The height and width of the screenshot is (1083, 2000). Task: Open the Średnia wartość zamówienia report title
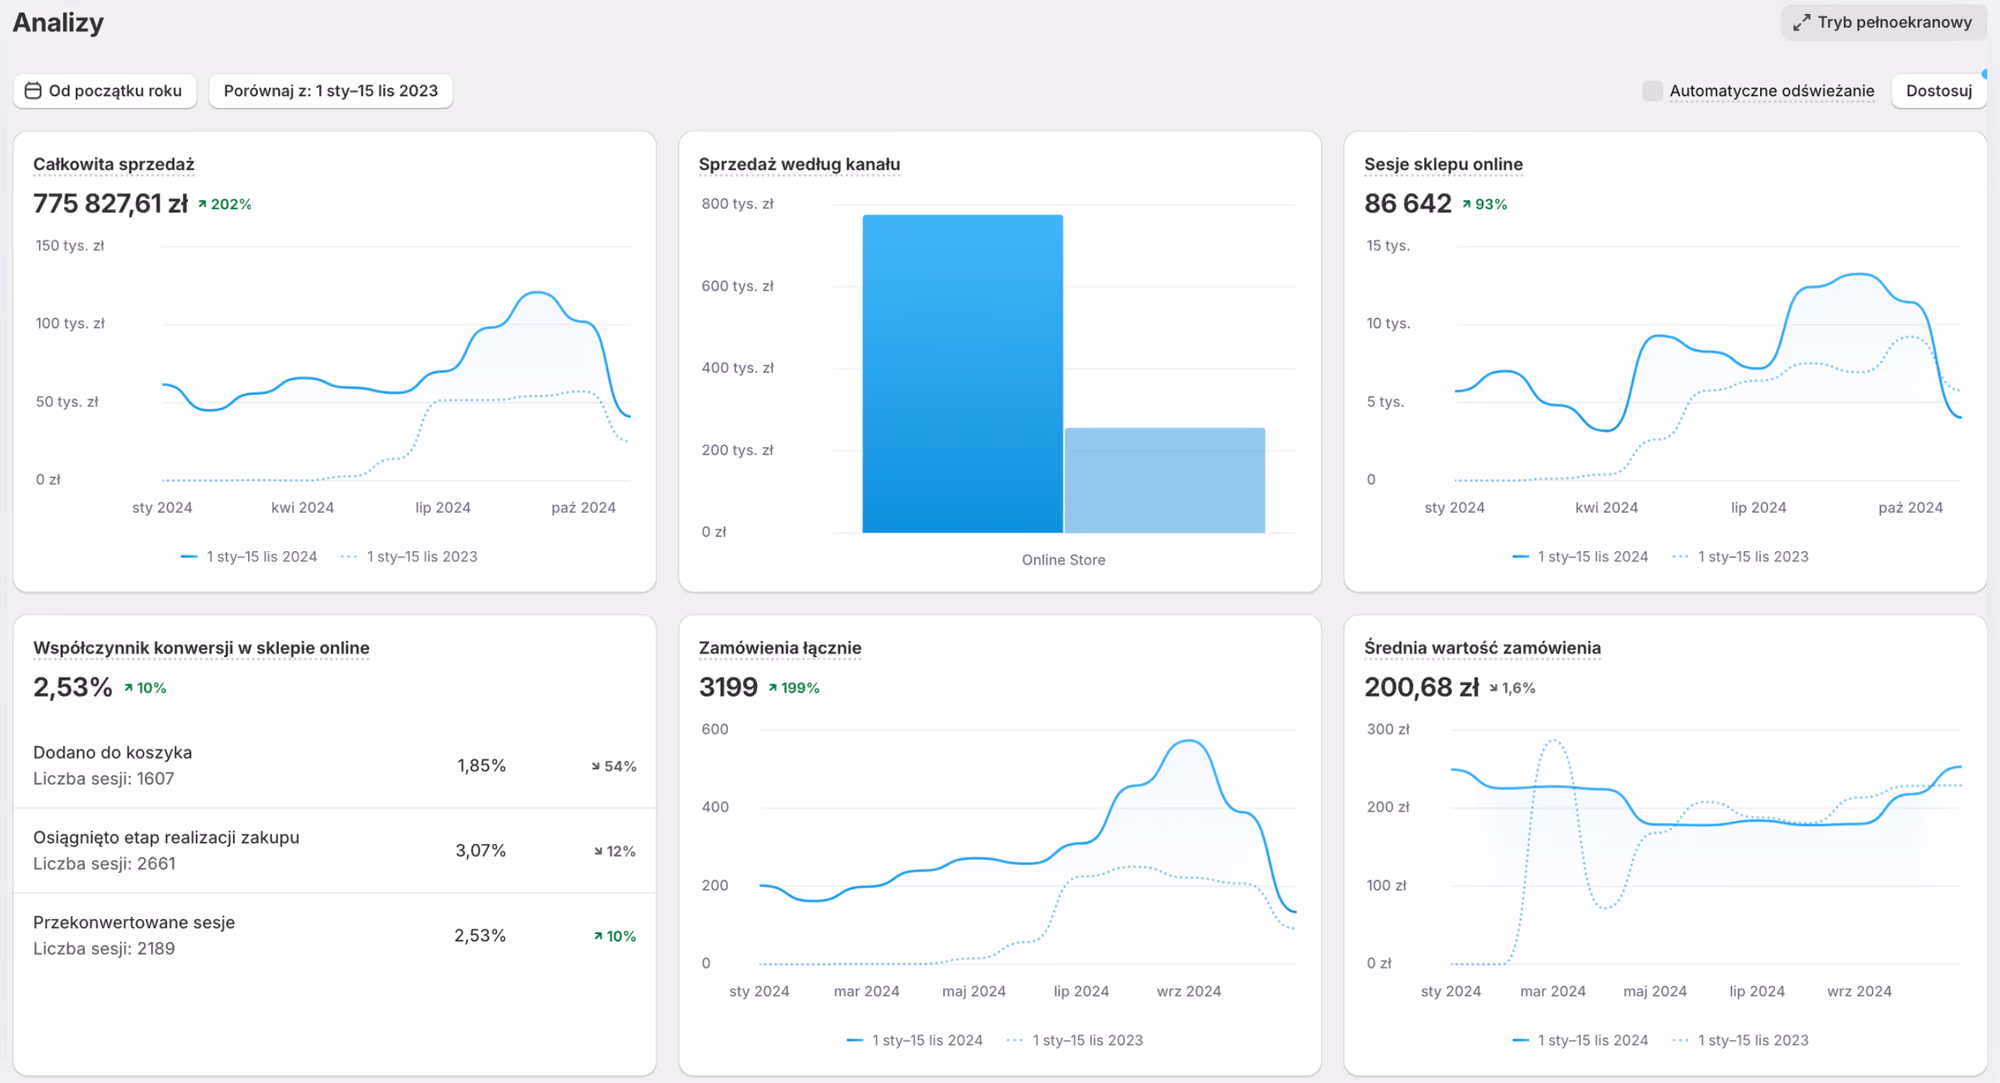point(1482,648)
